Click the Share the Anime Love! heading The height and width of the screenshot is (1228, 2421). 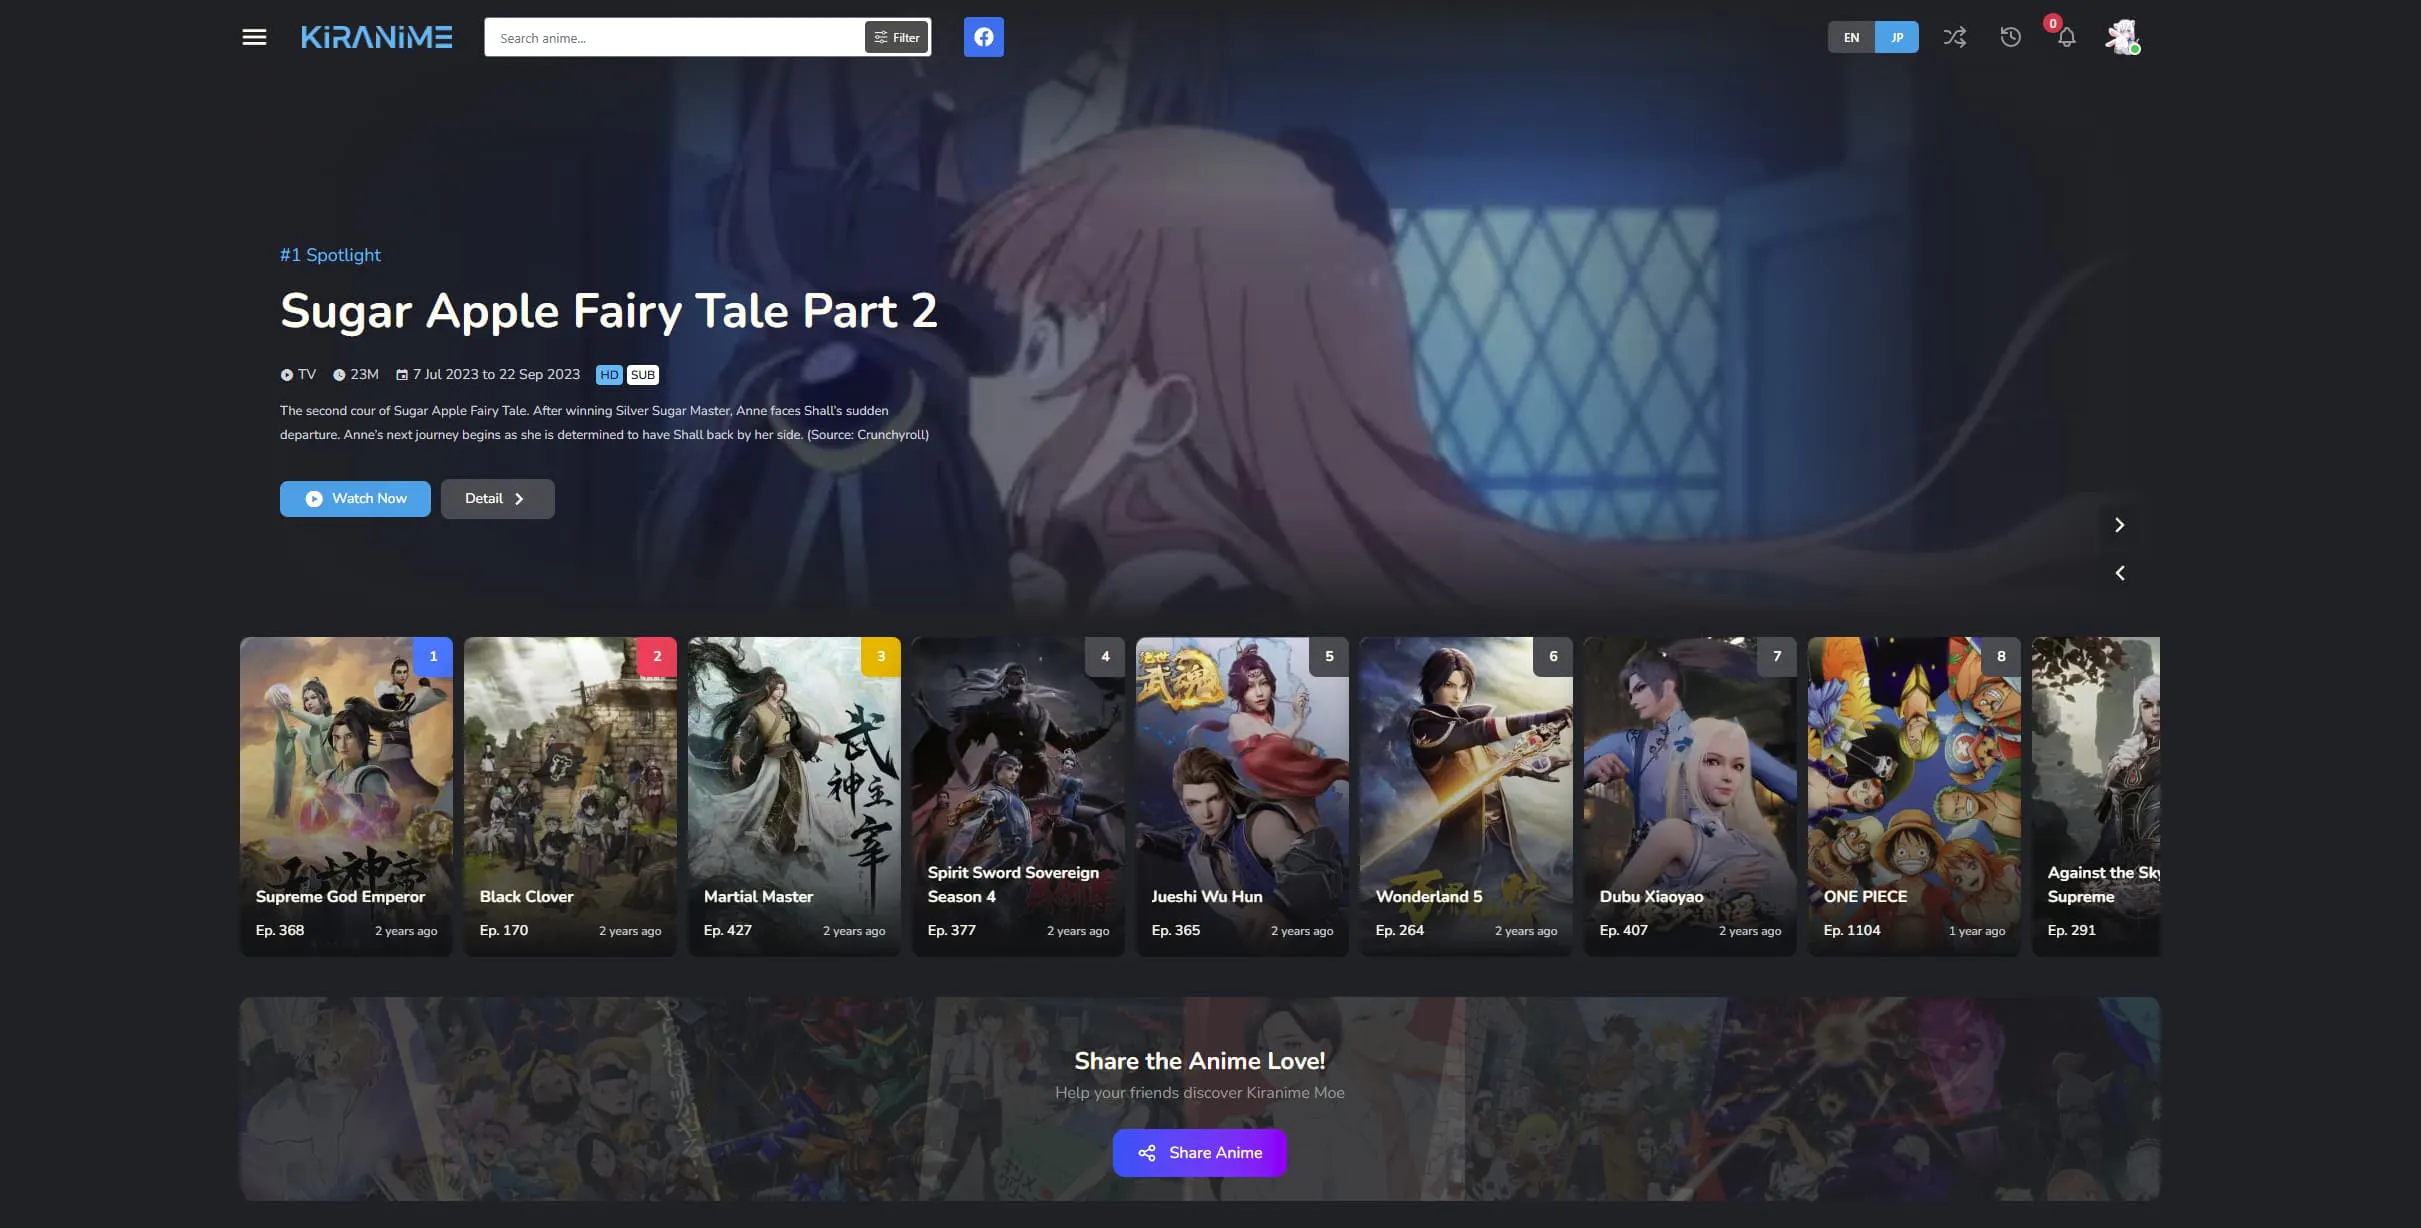click(x=1199, y=1060)
